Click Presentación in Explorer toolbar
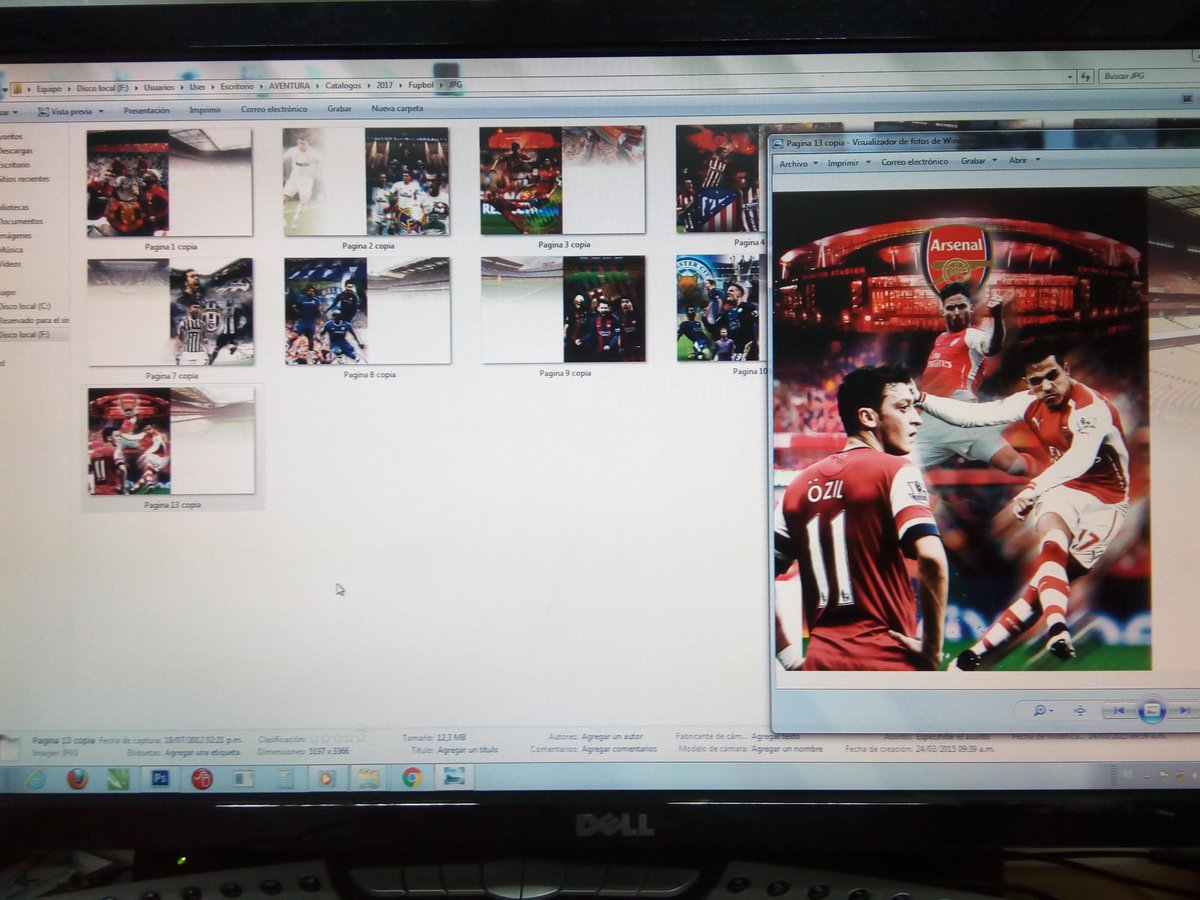The image size is (1200, 900). click(147, 110)
